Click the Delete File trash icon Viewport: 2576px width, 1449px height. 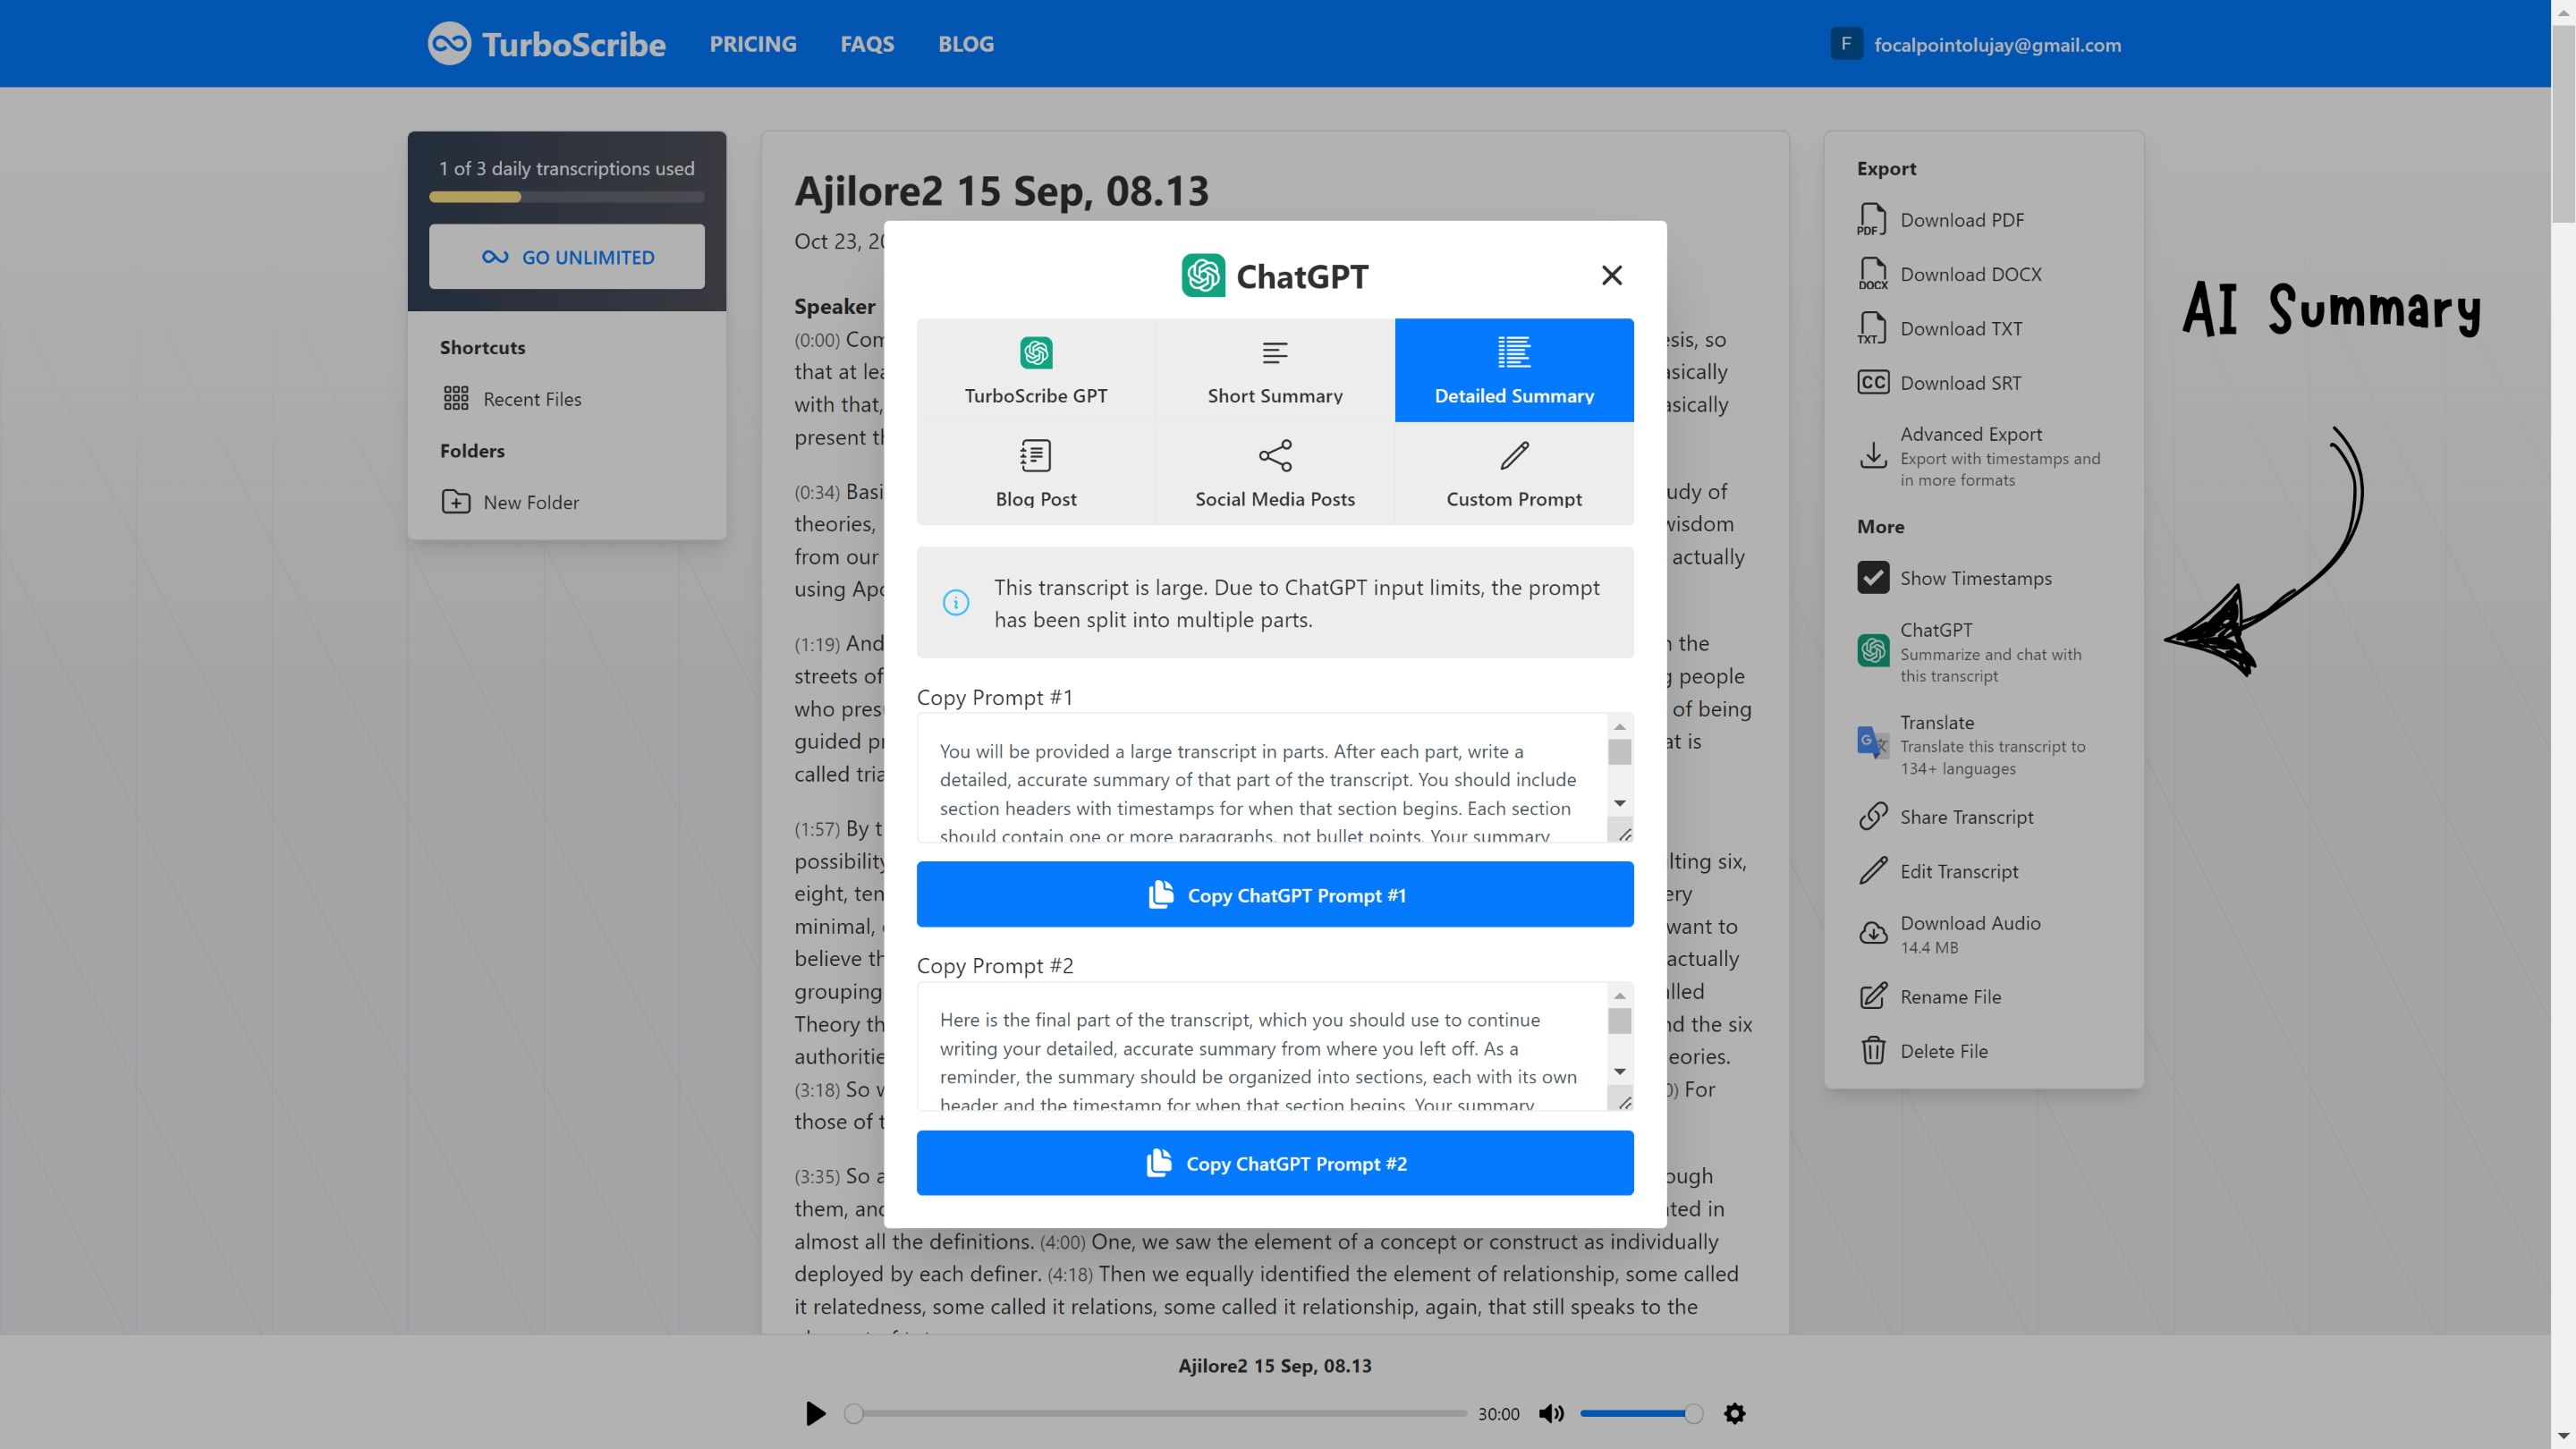coord(1872,1050)
